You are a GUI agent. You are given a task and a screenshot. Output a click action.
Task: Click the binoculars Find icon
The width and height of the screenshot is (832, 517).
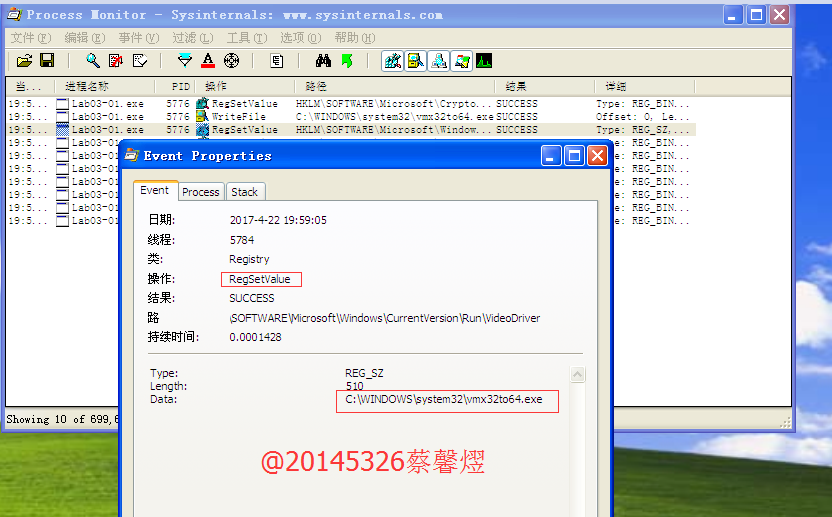click(x=324, y=61)
